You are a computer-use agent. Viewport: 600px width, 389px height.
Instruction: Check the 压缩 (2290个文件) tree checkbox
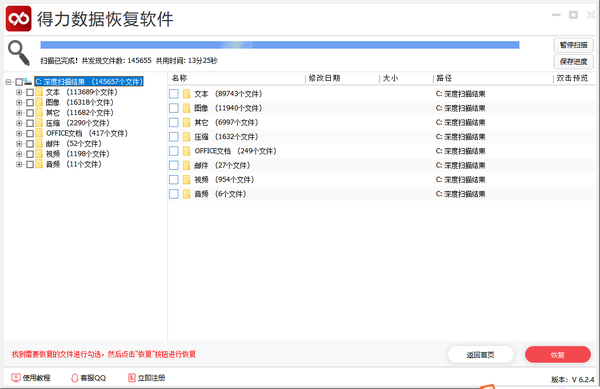(x=30, y=123)
